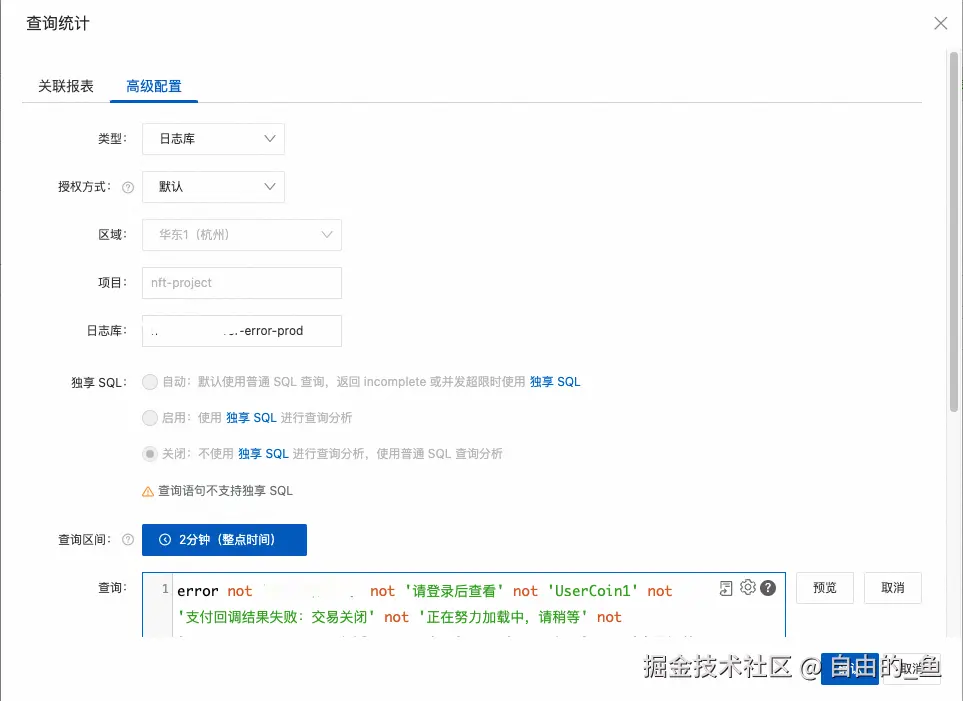Click the 取消 button beside 预览
Screen dimensions: 963x701
pos(892,588)
